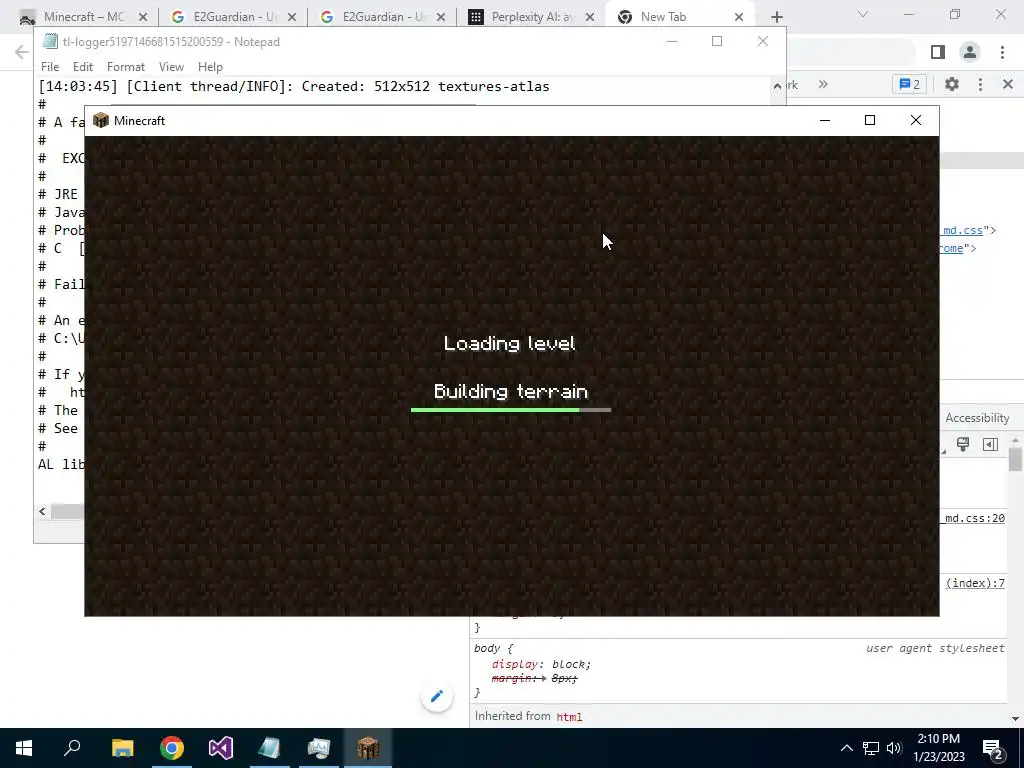Screen dimensions: 1024x768
Task: Click the DevTools Styles scrollbar thumb
Action: [1015, 458]
